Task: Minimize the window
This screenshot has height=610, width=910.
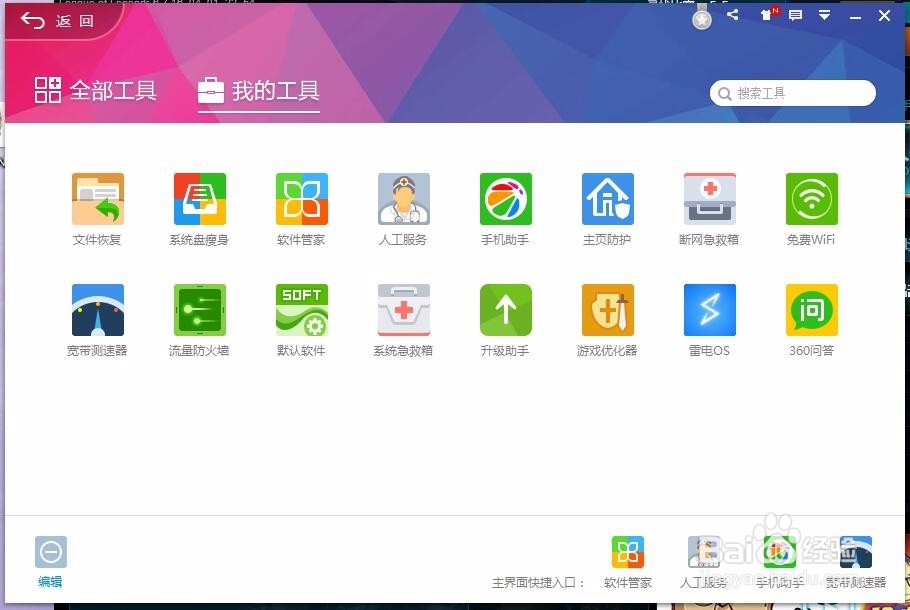Action: pyautogui.click(x=855, y=18)
